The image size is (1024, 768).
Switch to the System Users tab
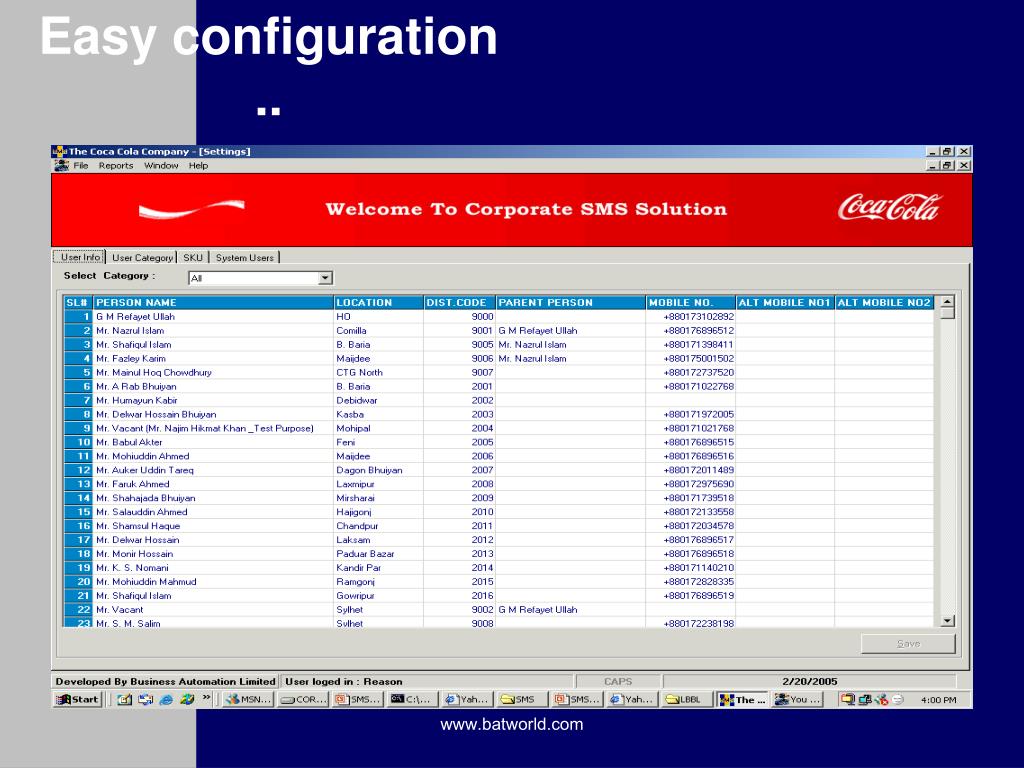click(244, 258)
